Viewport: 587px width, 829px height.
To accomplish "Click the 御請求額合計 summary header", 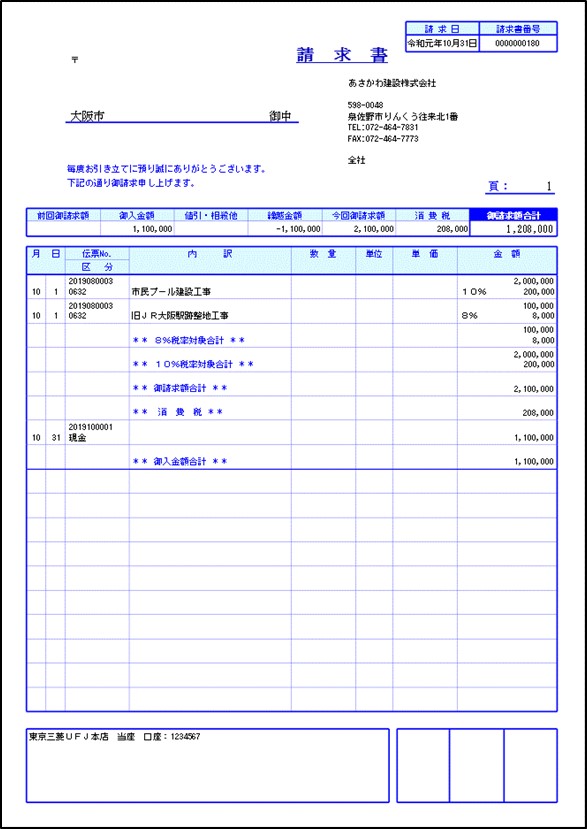I will (x=513, y=215).
